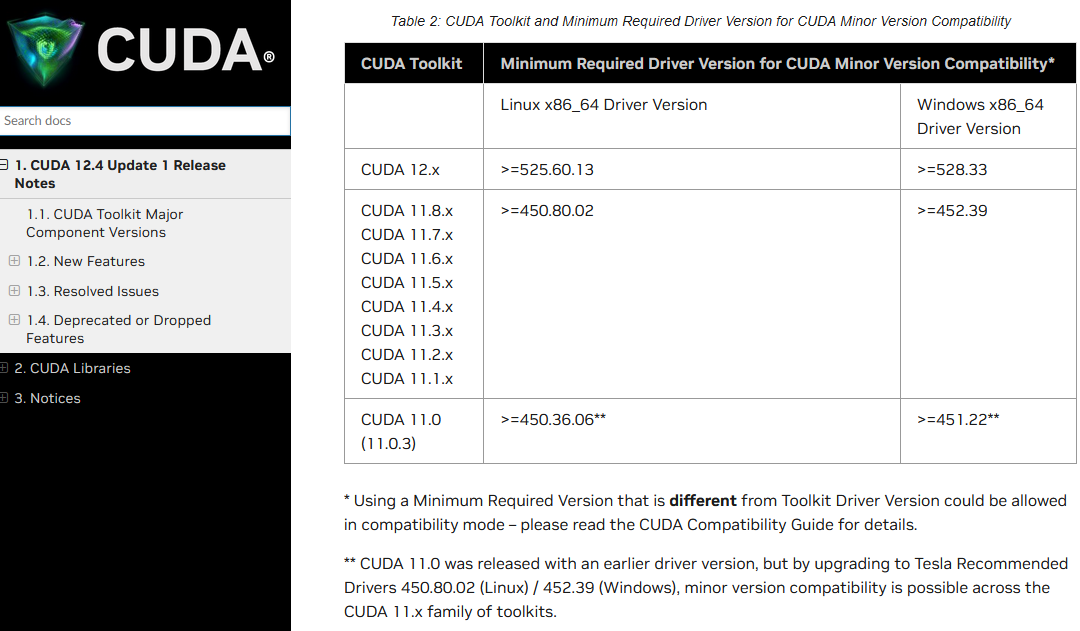Click the CUDA Toolkit column header
The image size is (1080, 631).
412,63
